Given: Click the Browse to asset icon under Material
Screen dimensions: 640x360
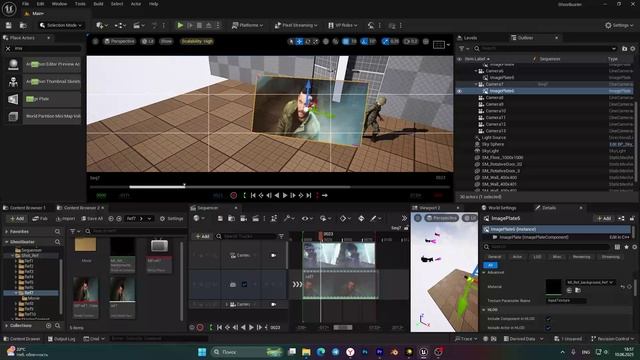Looking at the screenshot, I should (x=578, y=290).
